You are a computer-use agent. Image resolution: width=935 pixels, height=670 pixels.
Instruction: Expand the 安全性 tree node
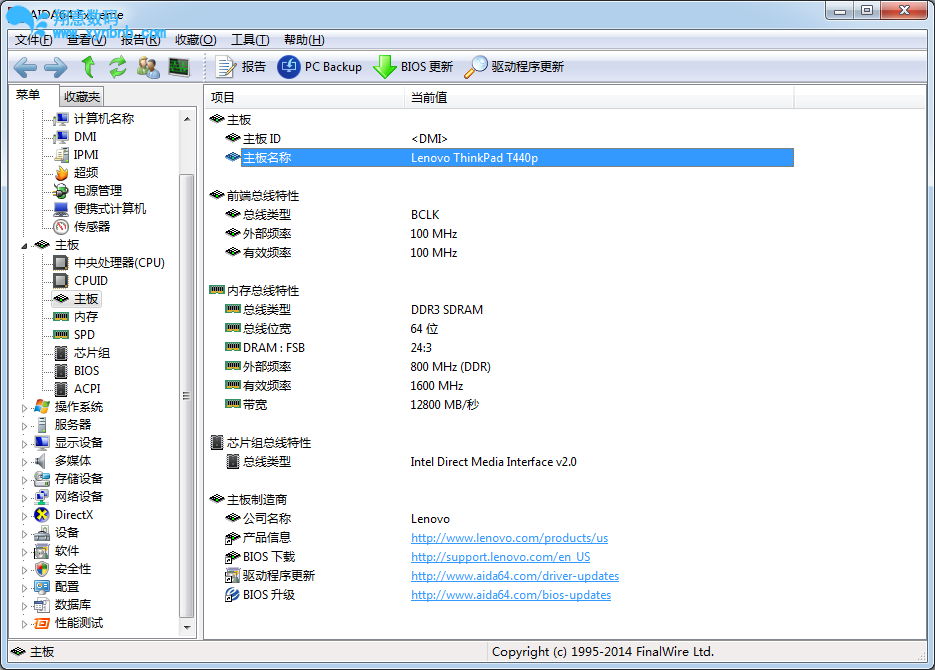(x=24, y=570)
